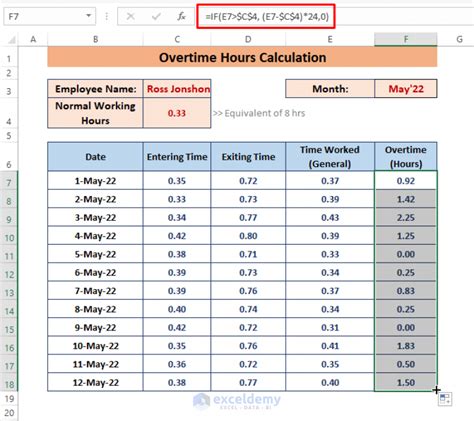Select row 12 header
474x421 pixels.
[x=9, y=273]
